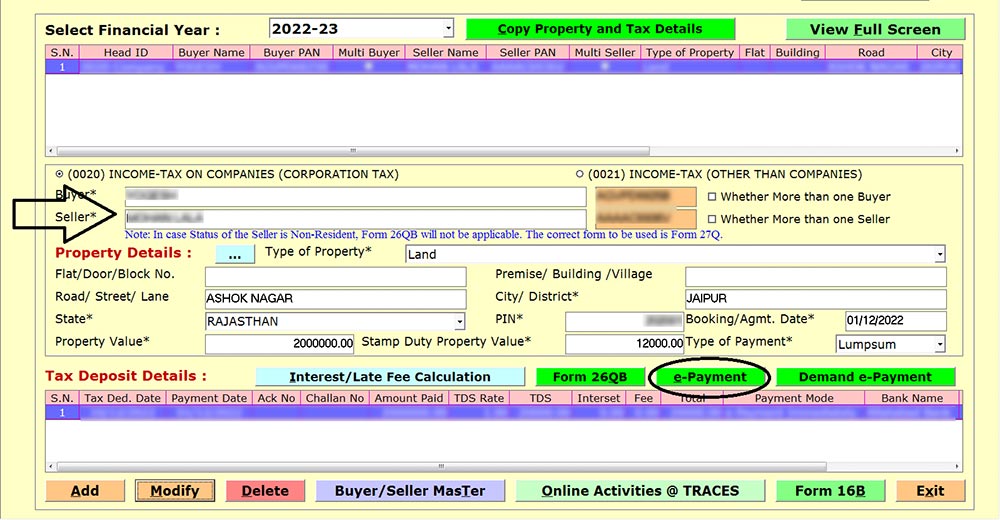Viewport: 1000px width, 520px height.
Task: Click the Demand e-Payment button
Action: 865,377
